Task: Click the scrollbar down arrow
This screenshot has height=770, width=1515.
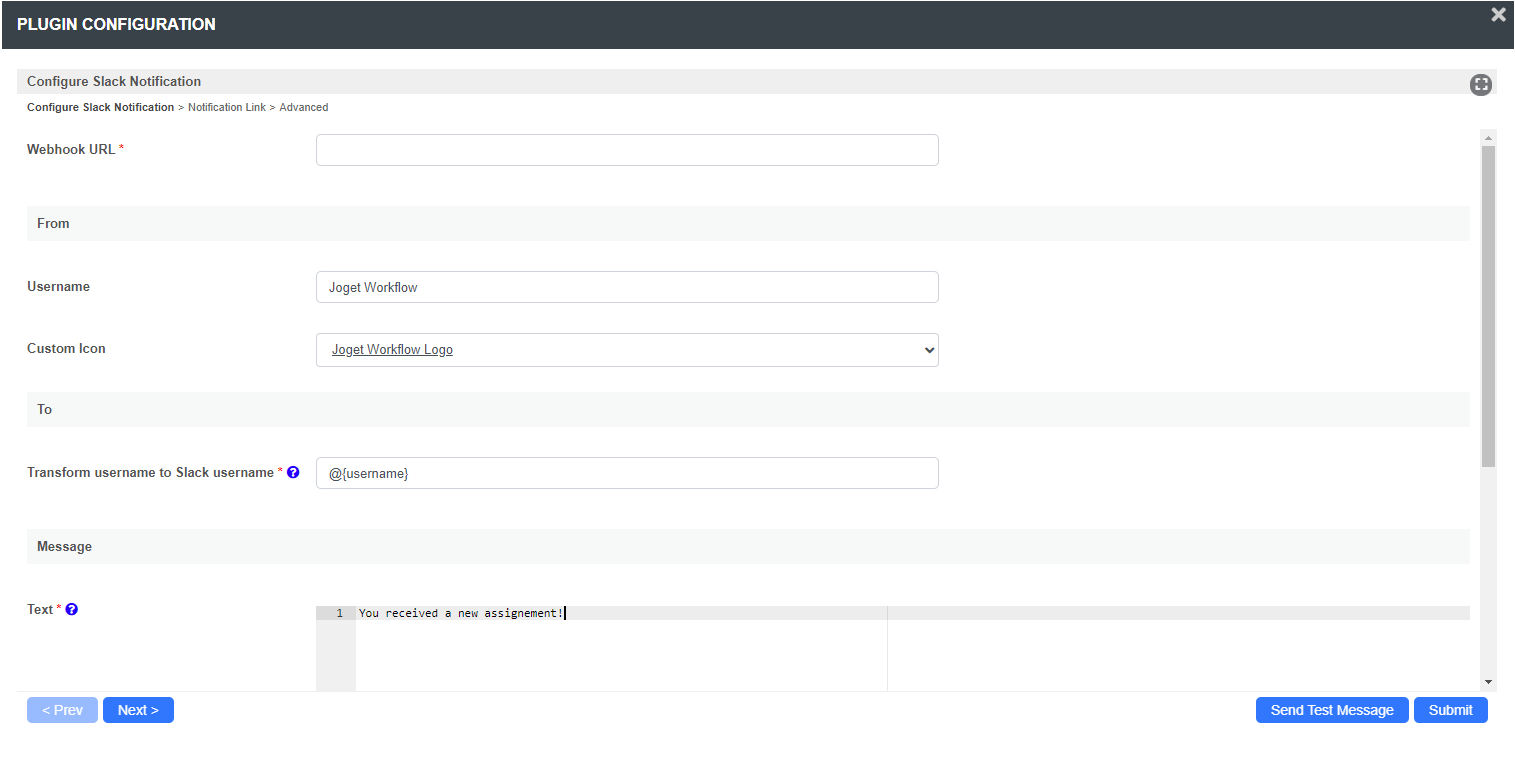Action: click(x=1488, y=682)
